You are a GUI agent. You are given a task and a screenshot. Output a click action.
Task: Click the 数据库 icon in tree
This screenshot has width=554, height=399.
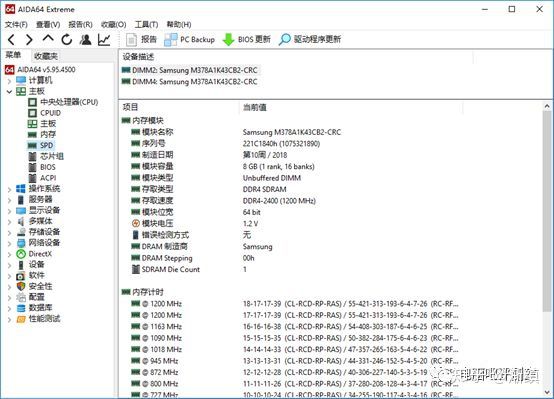coord(21,308)
